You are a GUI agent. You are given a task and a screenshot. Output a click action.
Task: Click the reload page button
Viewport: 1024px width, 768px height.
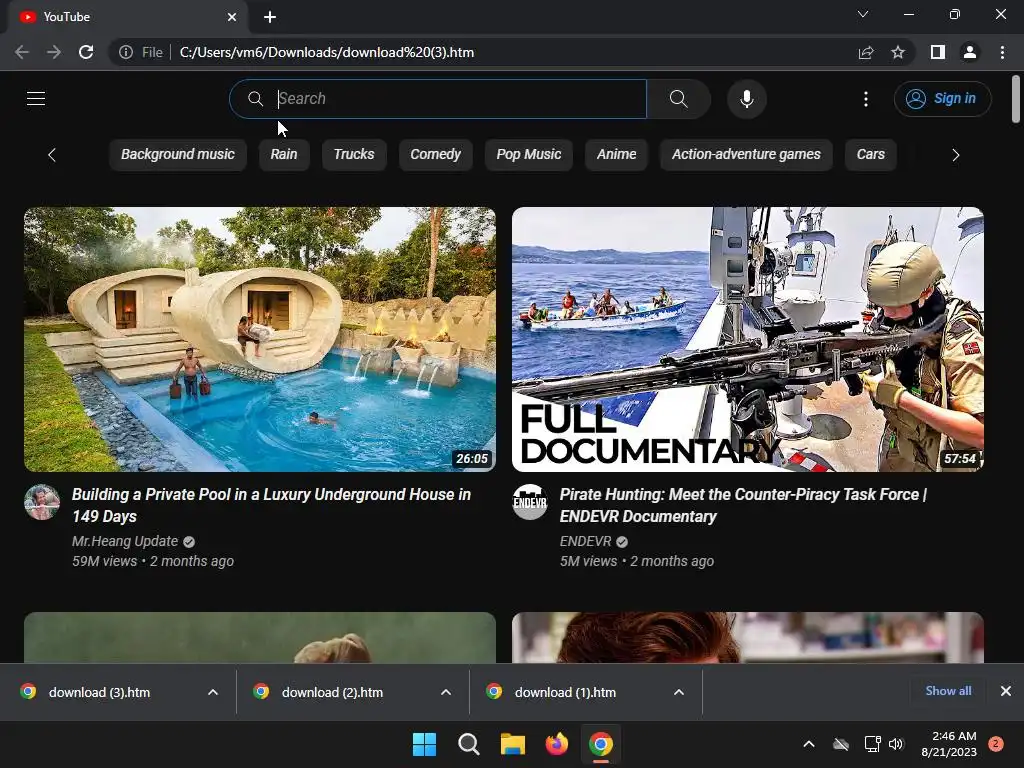coord(86,52)
